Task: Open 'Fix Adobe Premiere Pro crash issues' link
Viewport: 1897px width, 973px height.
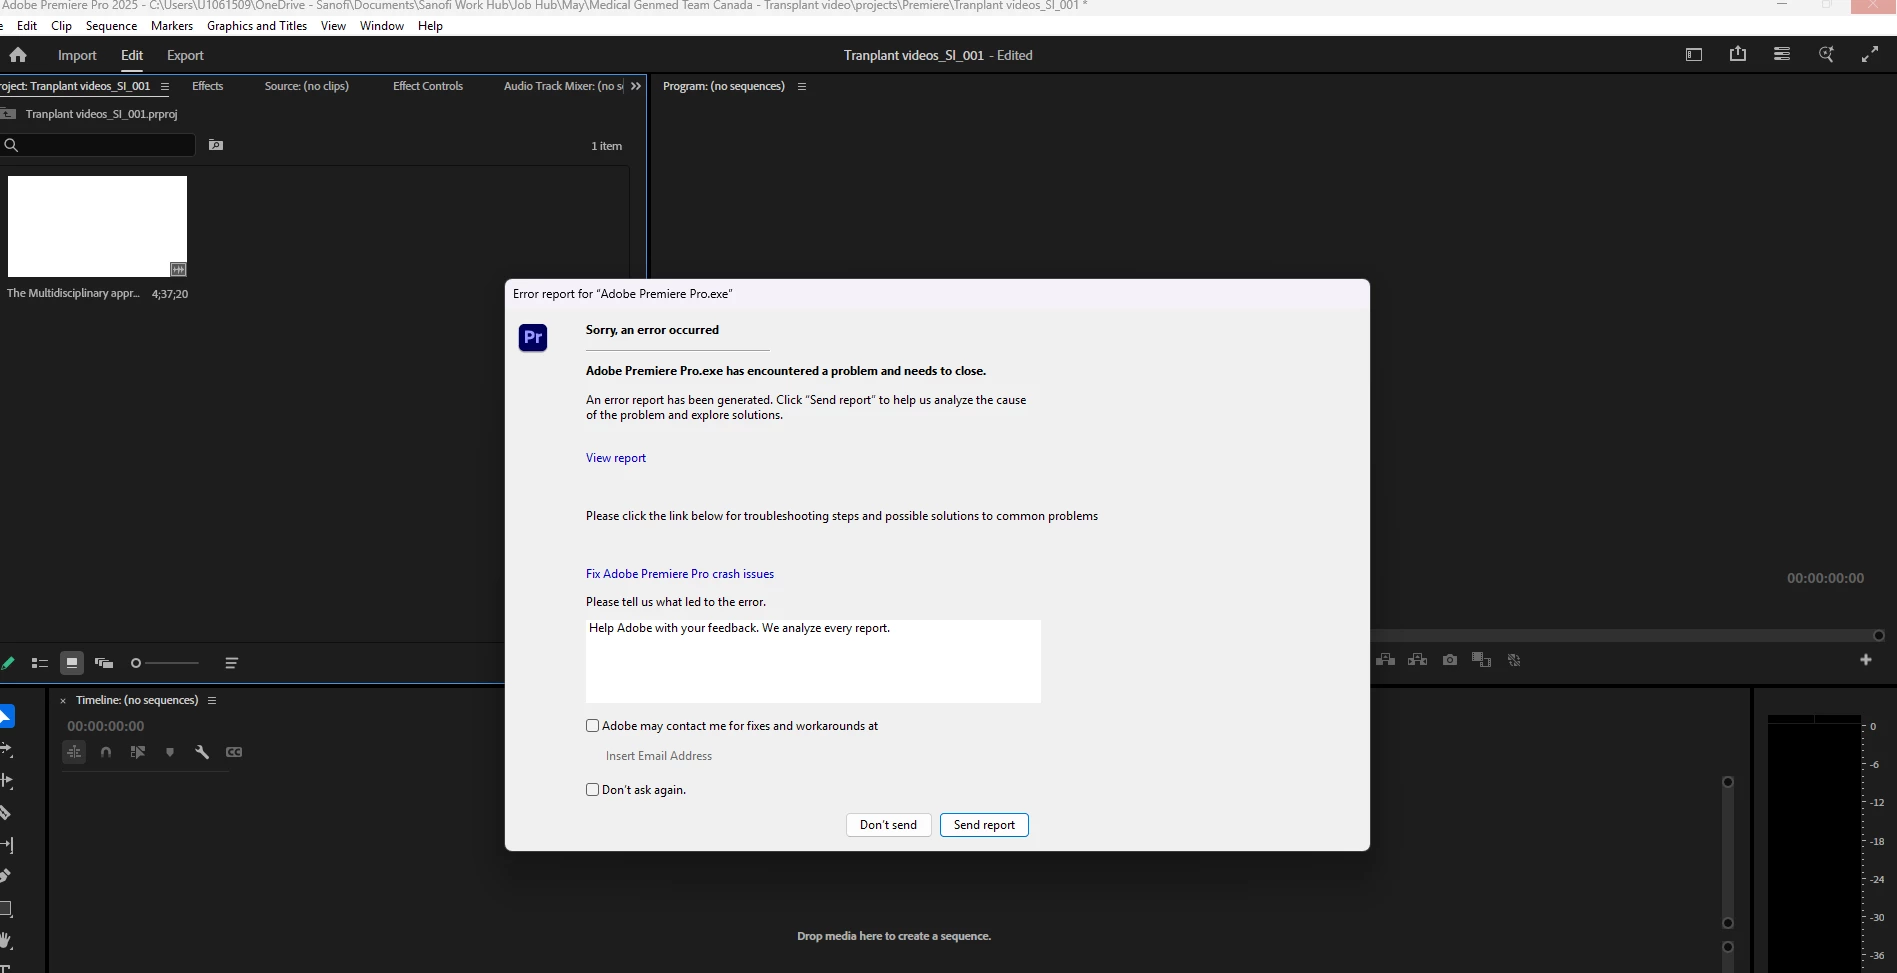Action: point(680,574)
